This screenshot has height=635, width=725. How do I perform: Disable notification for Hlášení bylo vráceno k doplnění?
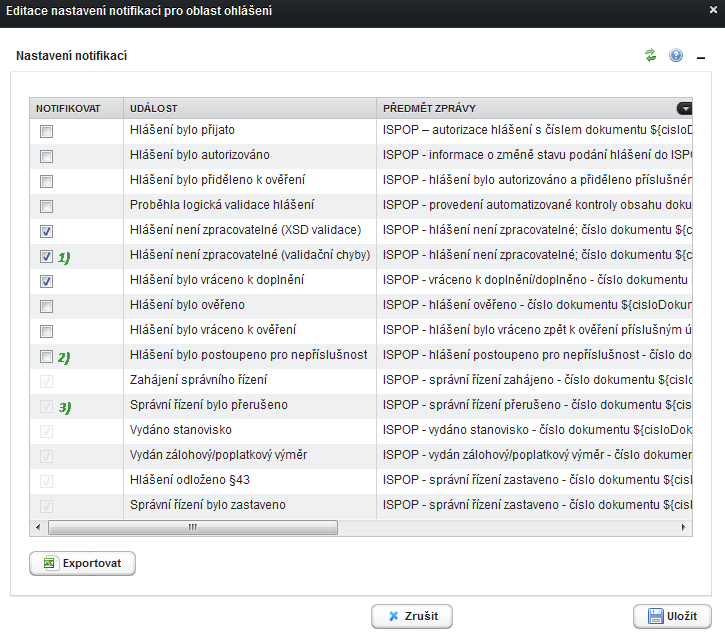46,281
